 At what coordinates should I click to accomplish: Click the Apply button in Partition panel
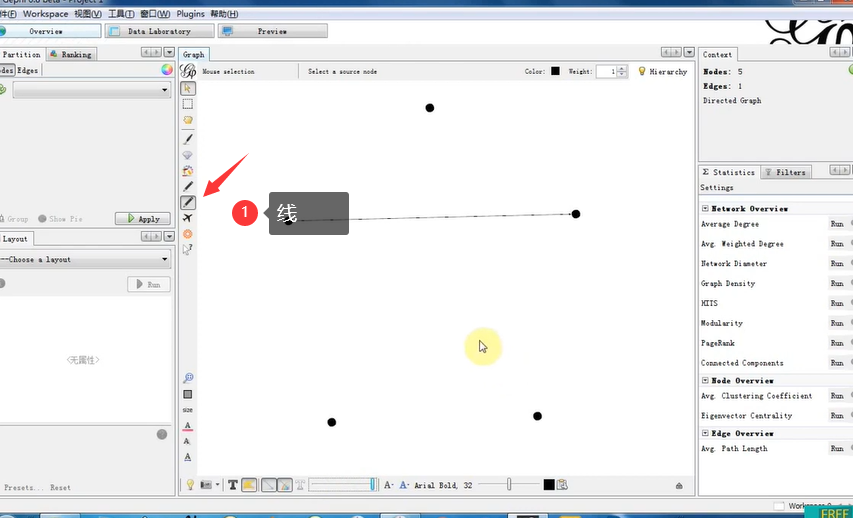click(143, 219)
